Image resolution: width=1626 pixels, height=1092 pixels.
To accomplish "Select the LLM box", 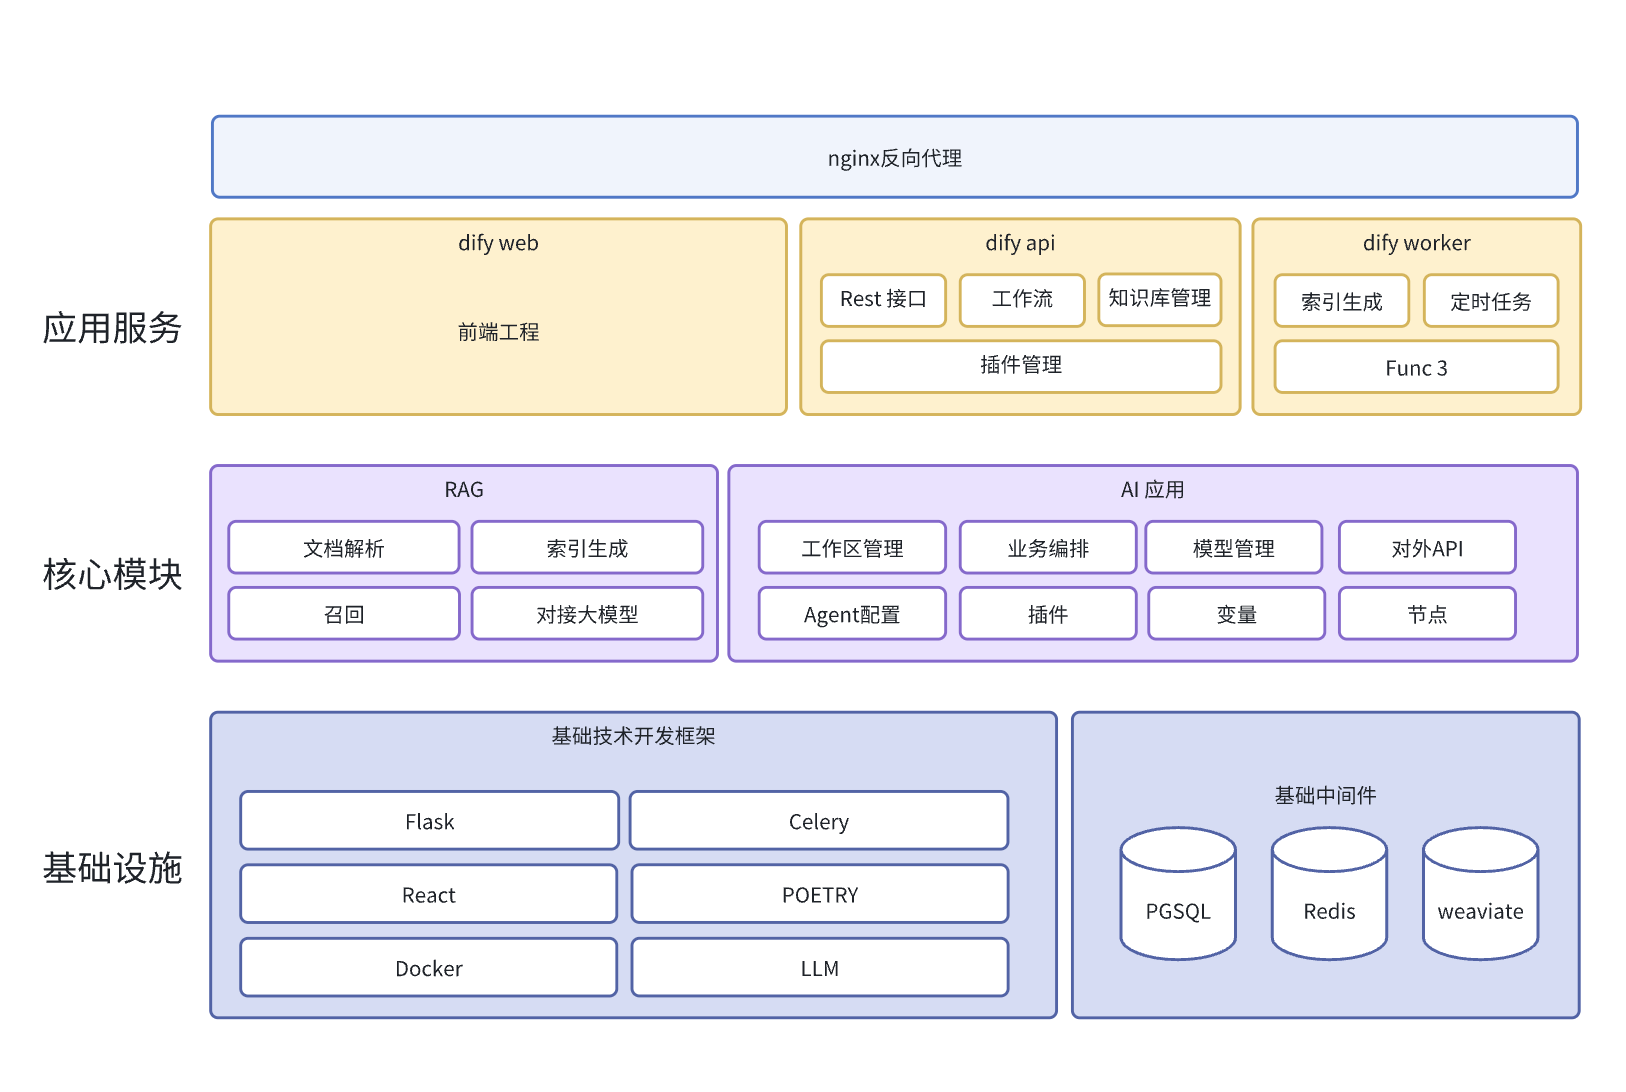I will point(820,968).
